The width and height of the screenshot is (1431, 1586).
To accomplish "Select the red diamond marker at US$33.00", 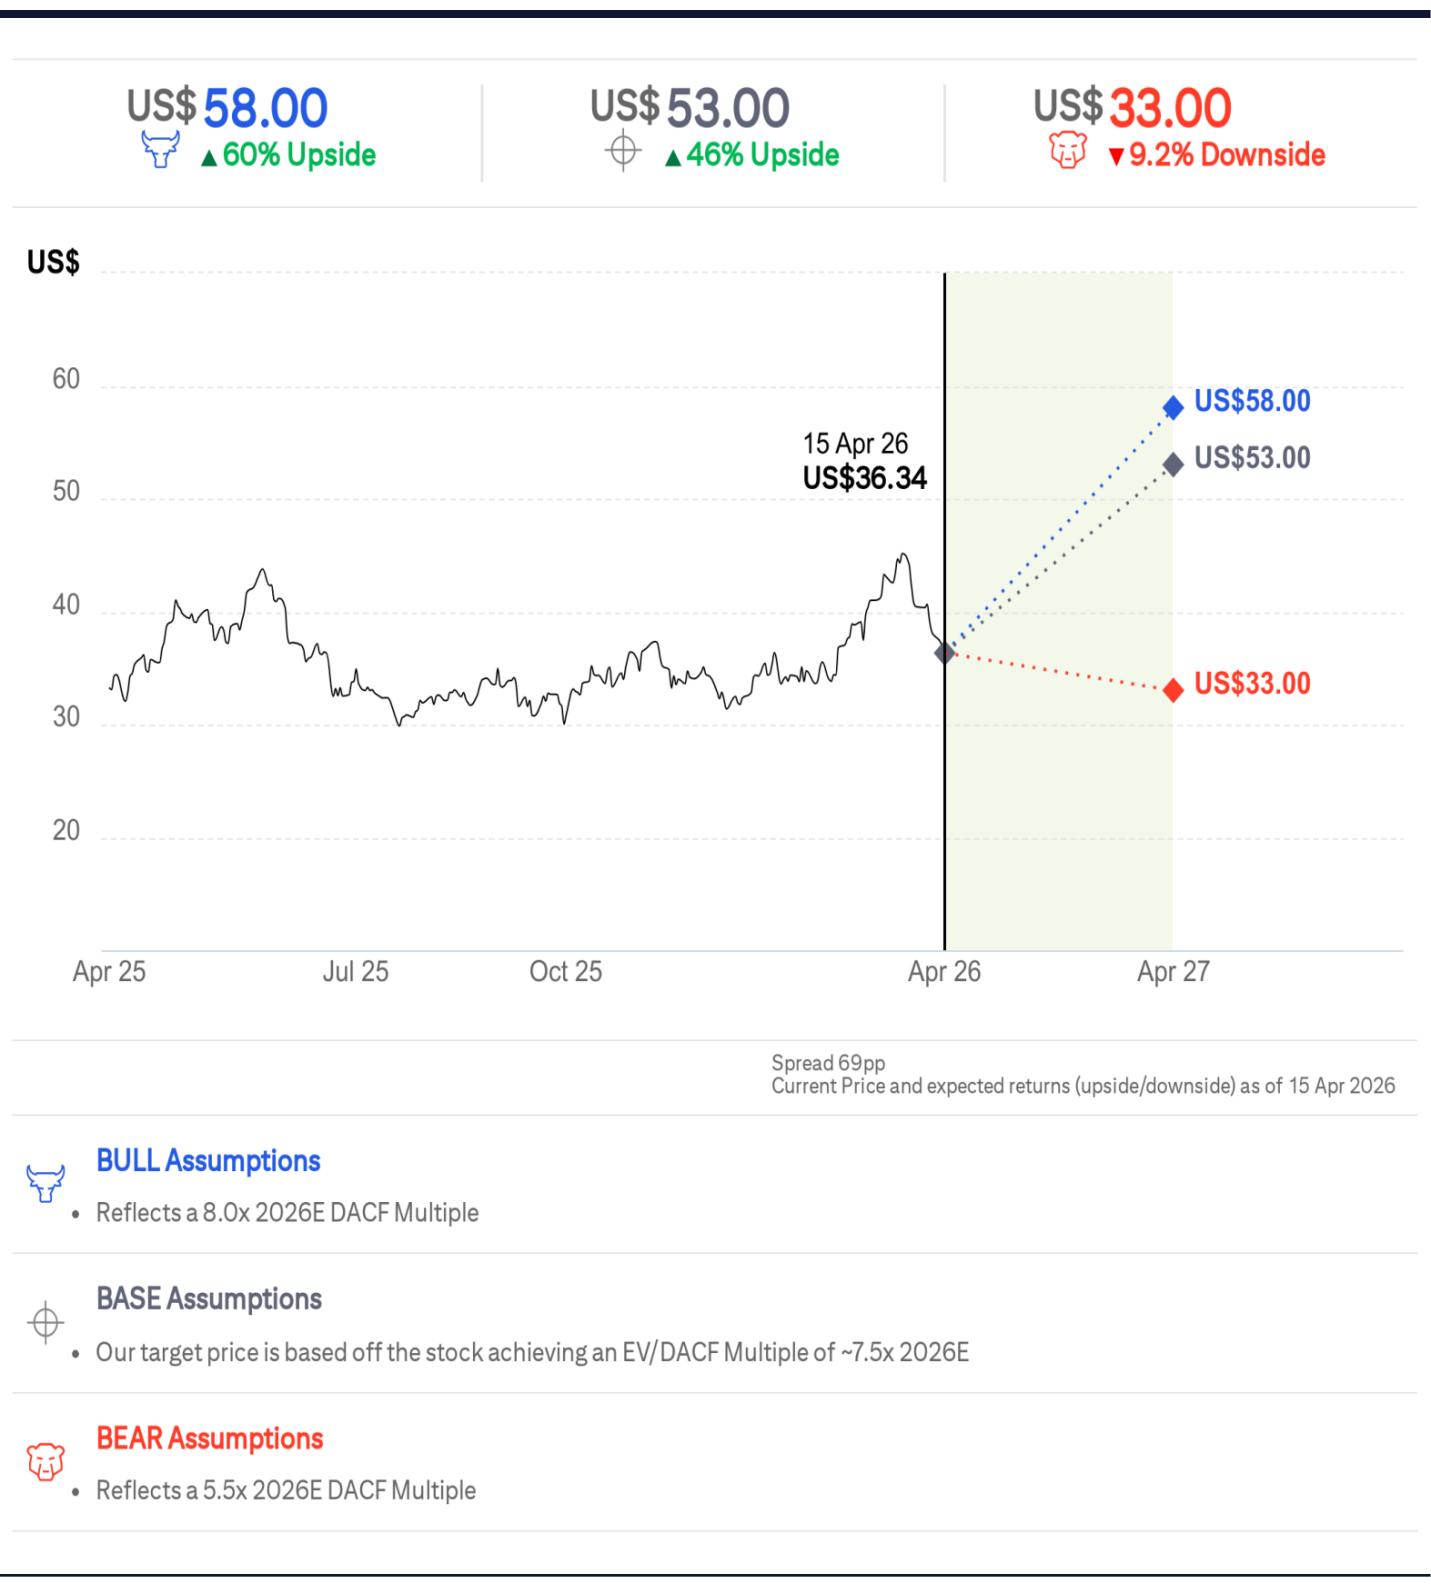I will click(1173, 690).
